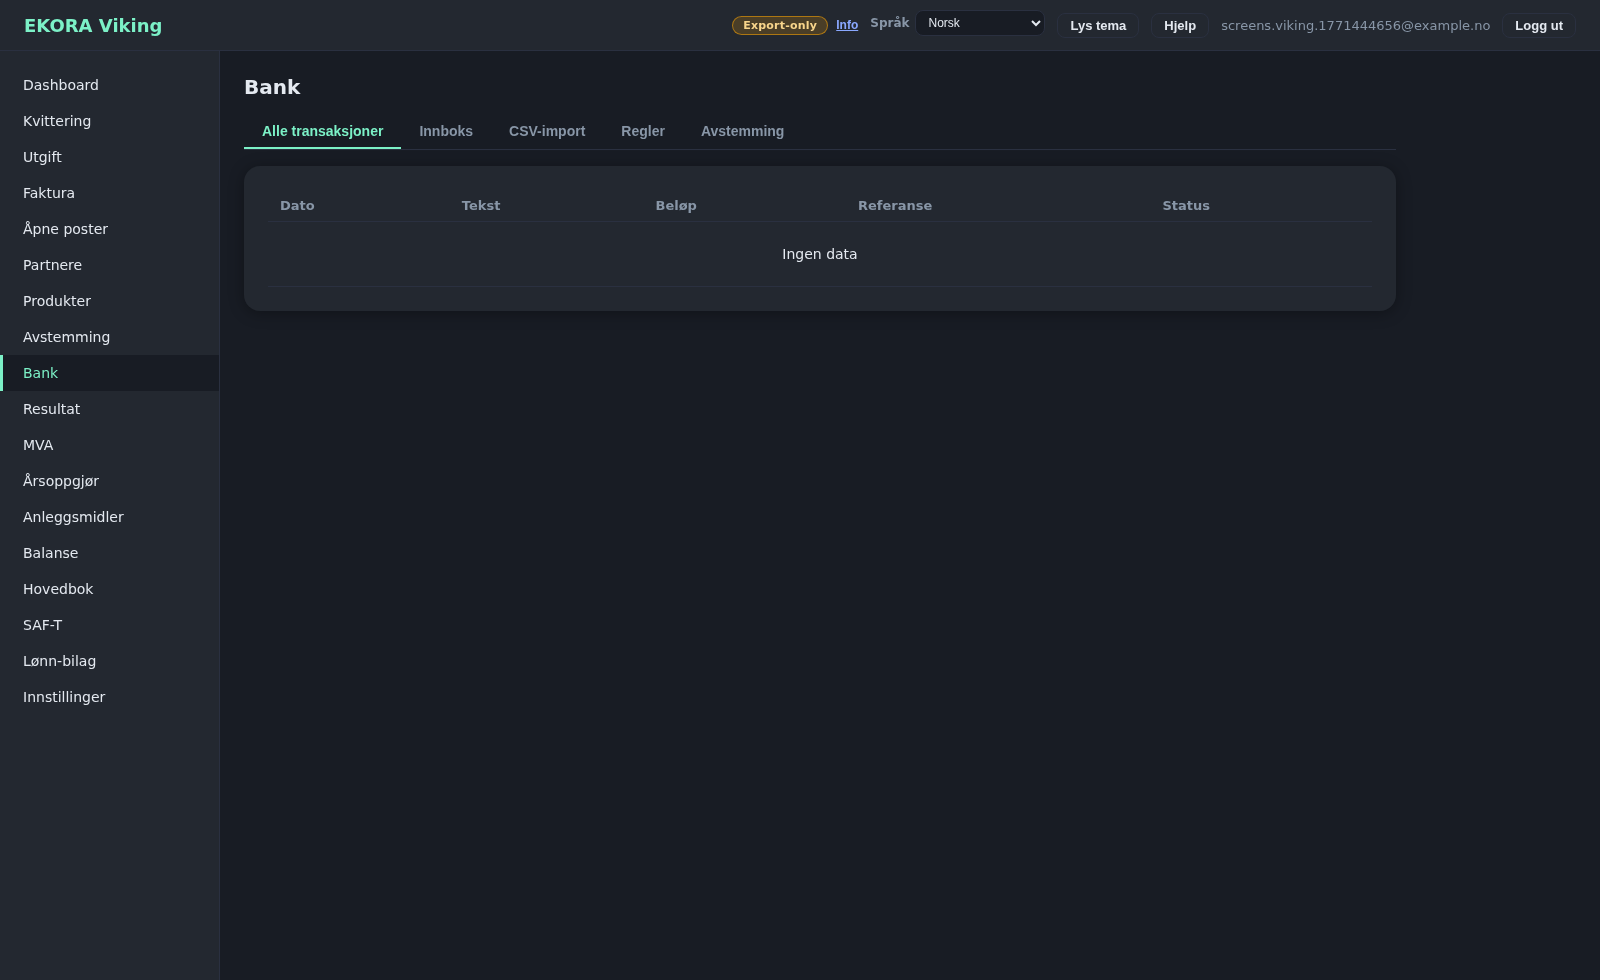Viewport: 1600px width, 980px height.
Task: Click the Export-only badge
Action: 779,25
